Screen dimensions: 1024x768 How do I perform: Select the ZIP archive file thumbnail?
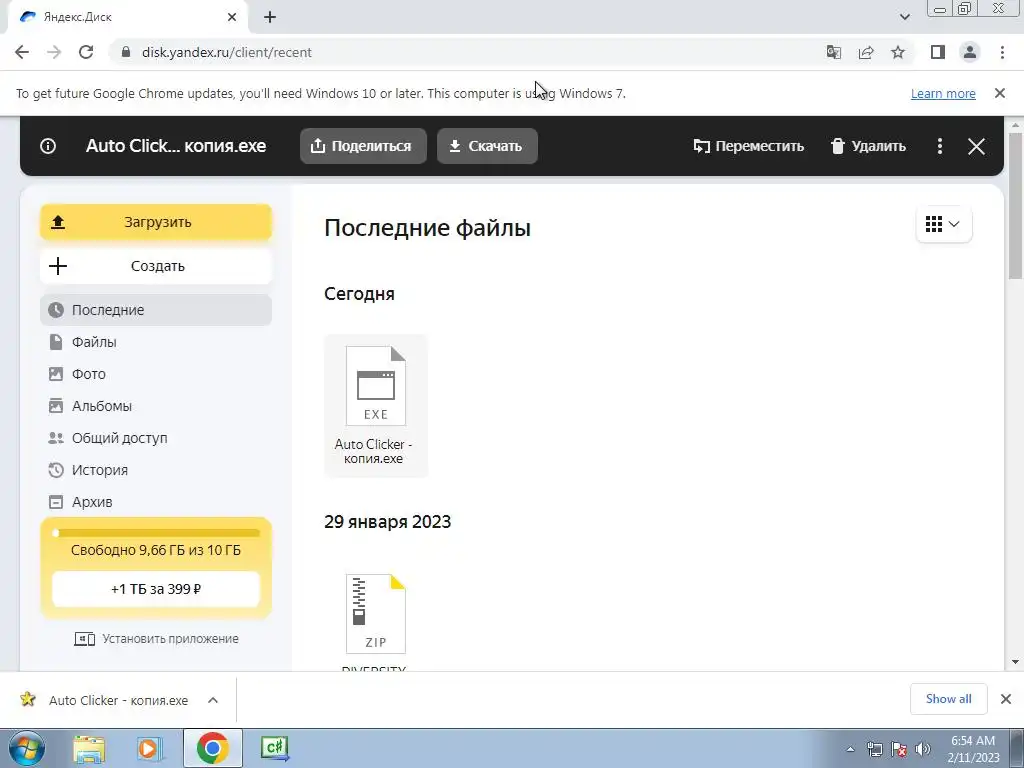coord(376,614)
